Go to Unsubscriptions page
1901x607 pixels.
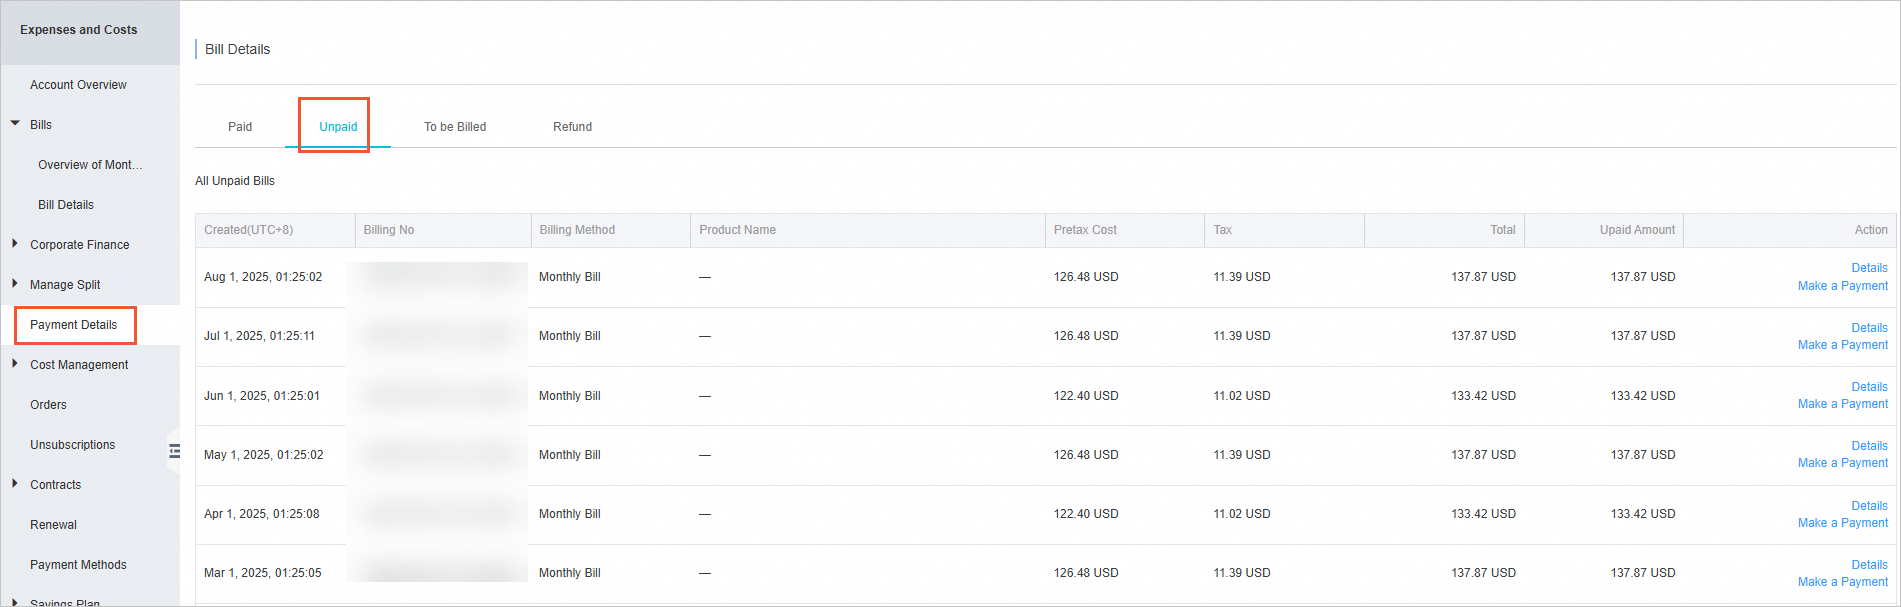click(x=72, y=445)
